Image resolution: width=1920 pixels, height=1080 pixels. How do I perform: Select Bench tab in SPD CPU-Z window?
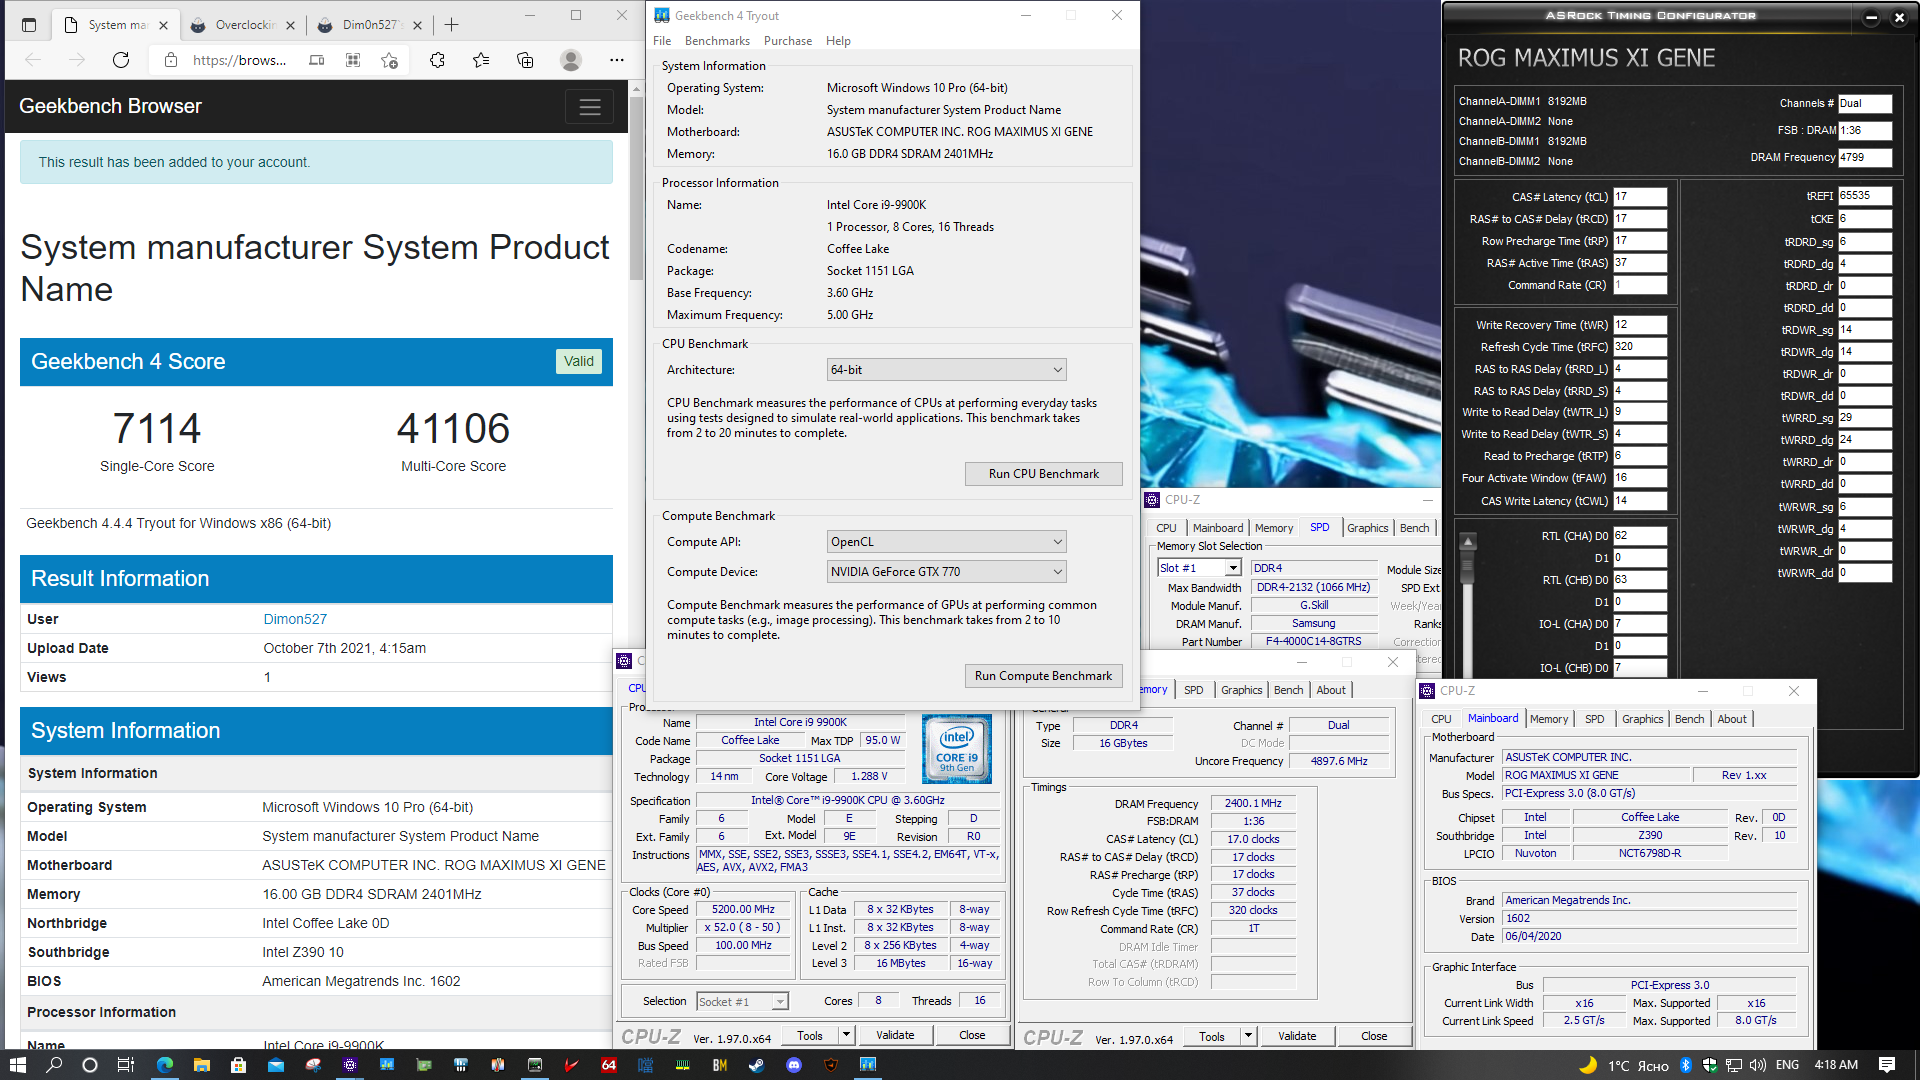(1414, 528)
